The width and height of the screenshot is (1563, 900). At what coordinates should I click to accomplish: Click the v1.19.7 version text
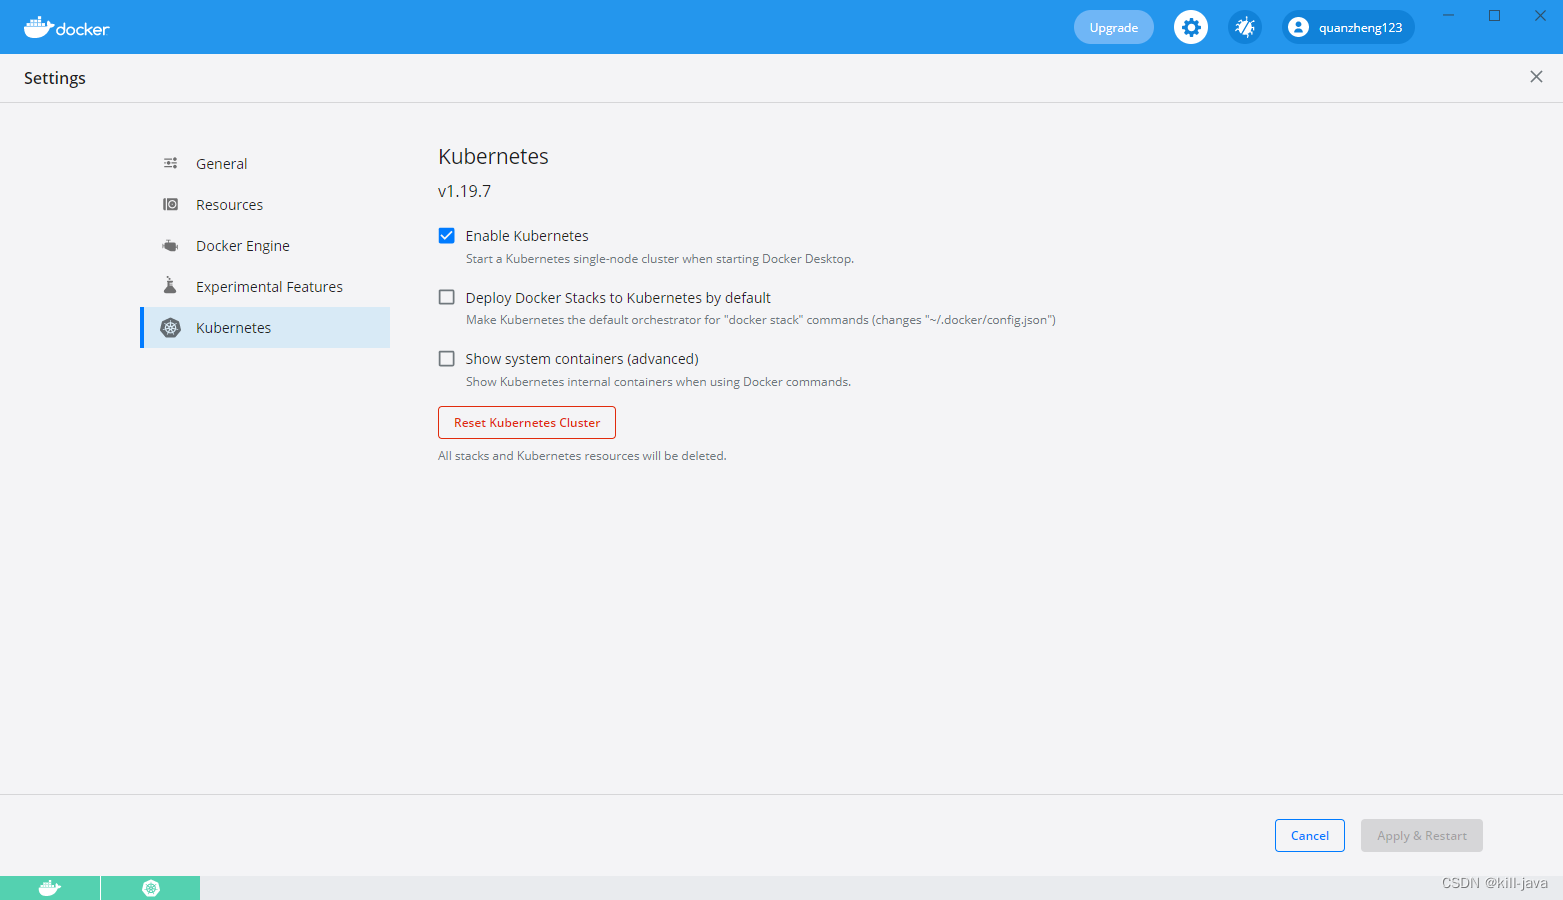click(465, 191)
